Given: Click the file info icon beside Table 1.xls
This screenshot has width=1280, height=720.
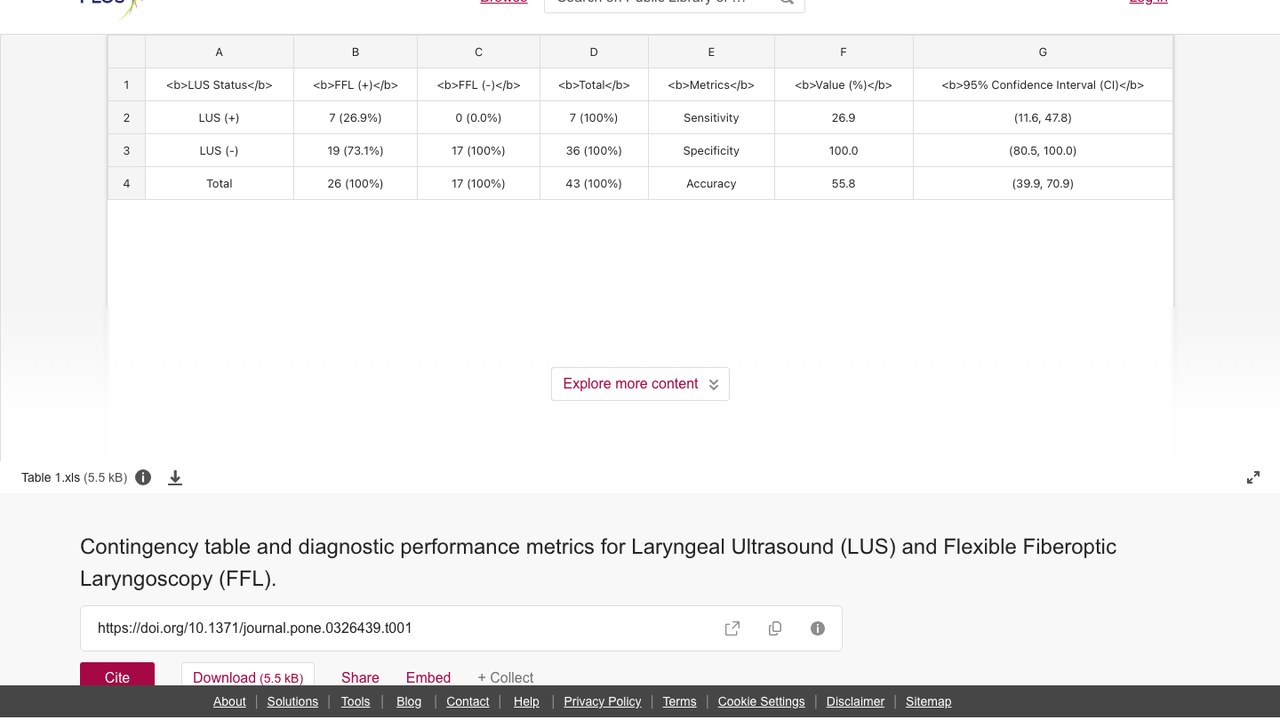Looking at the screenshot, I should [x=143, y=477].
